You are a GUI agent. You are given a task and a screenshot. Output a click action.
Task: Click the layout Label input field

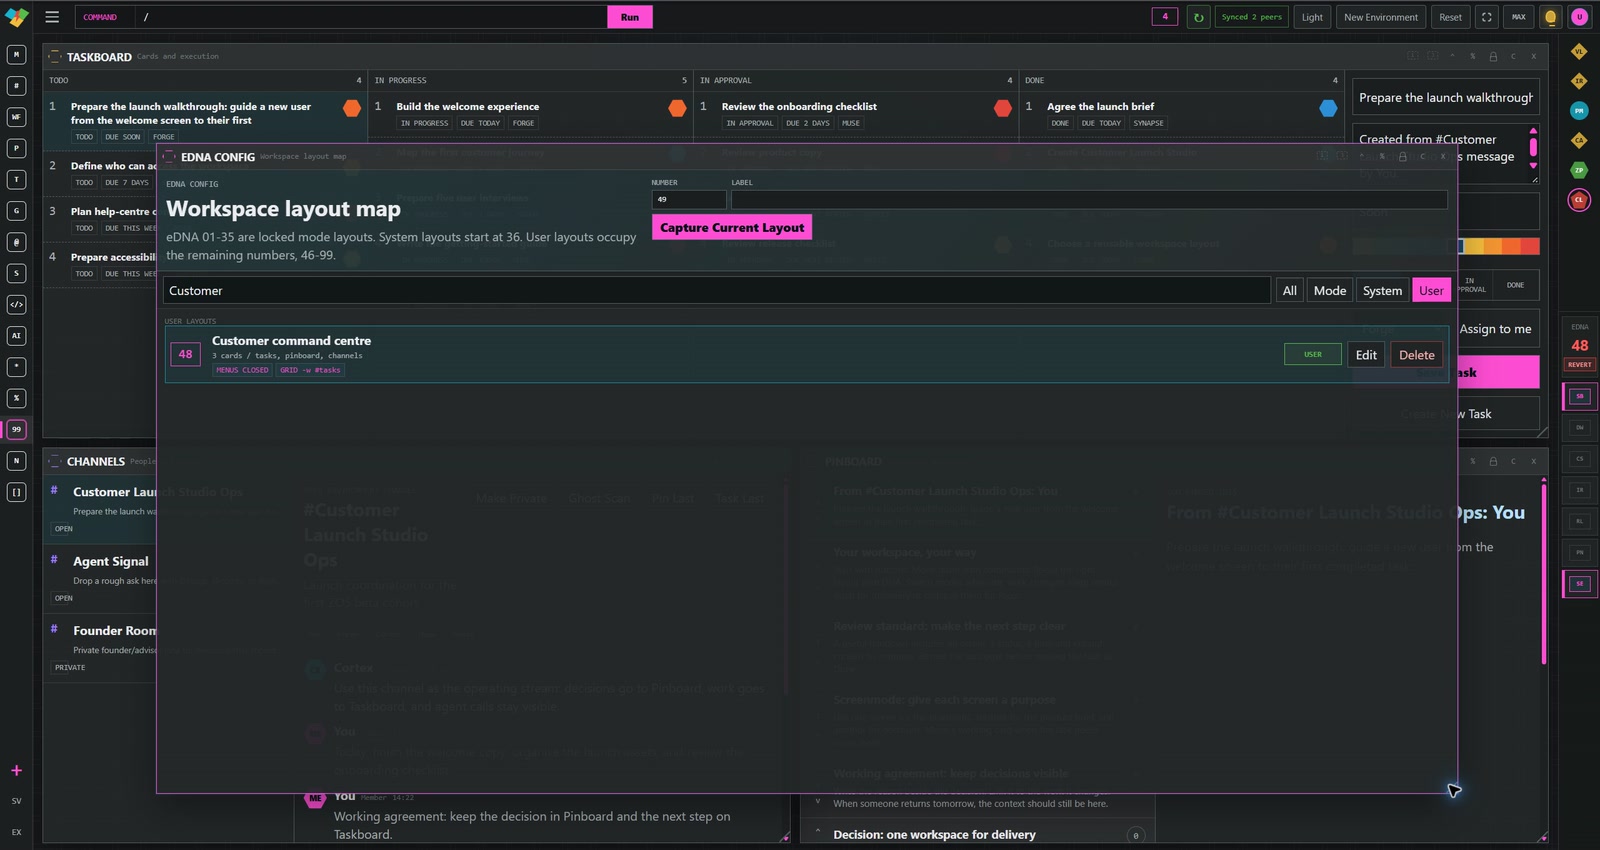[1089, 200]
